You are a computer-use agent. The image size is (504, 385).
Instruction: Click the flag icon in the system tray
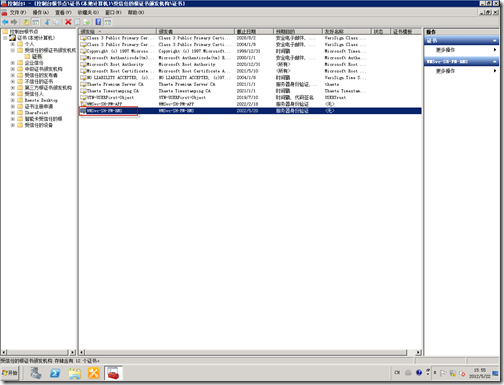(x=443, y=373)
